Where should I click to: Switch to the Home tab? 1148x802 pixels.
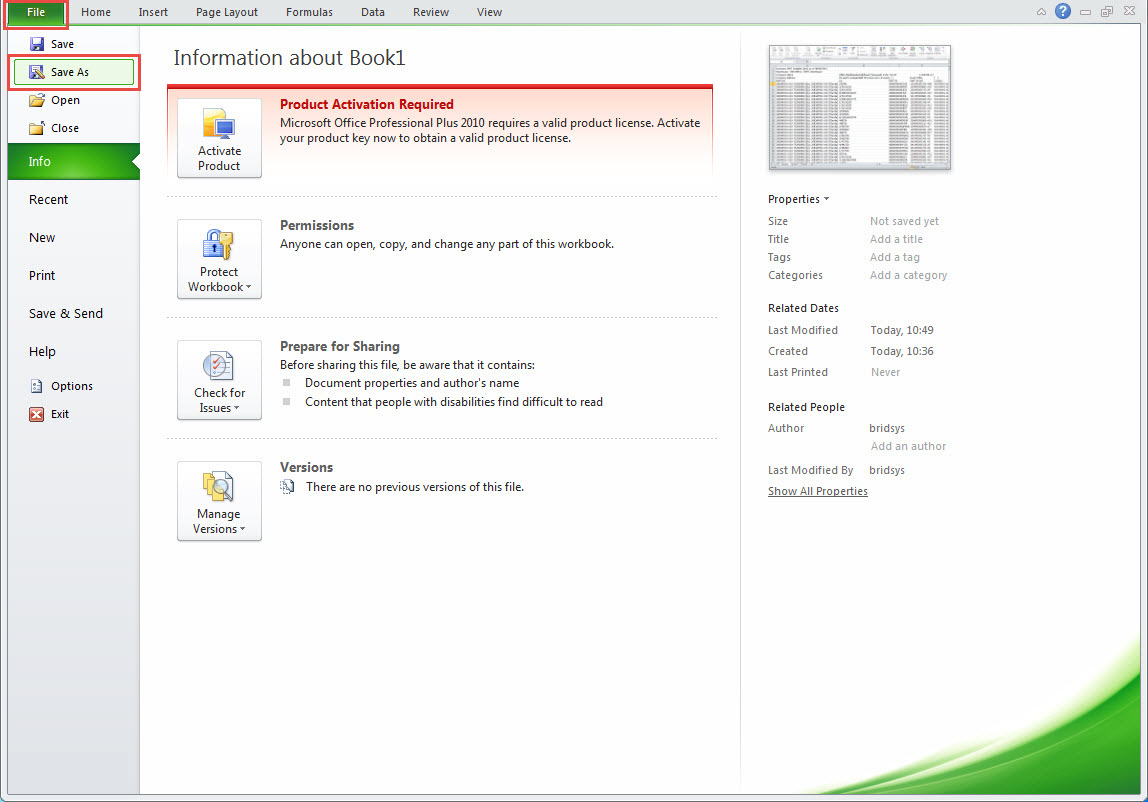click(96, 12)
